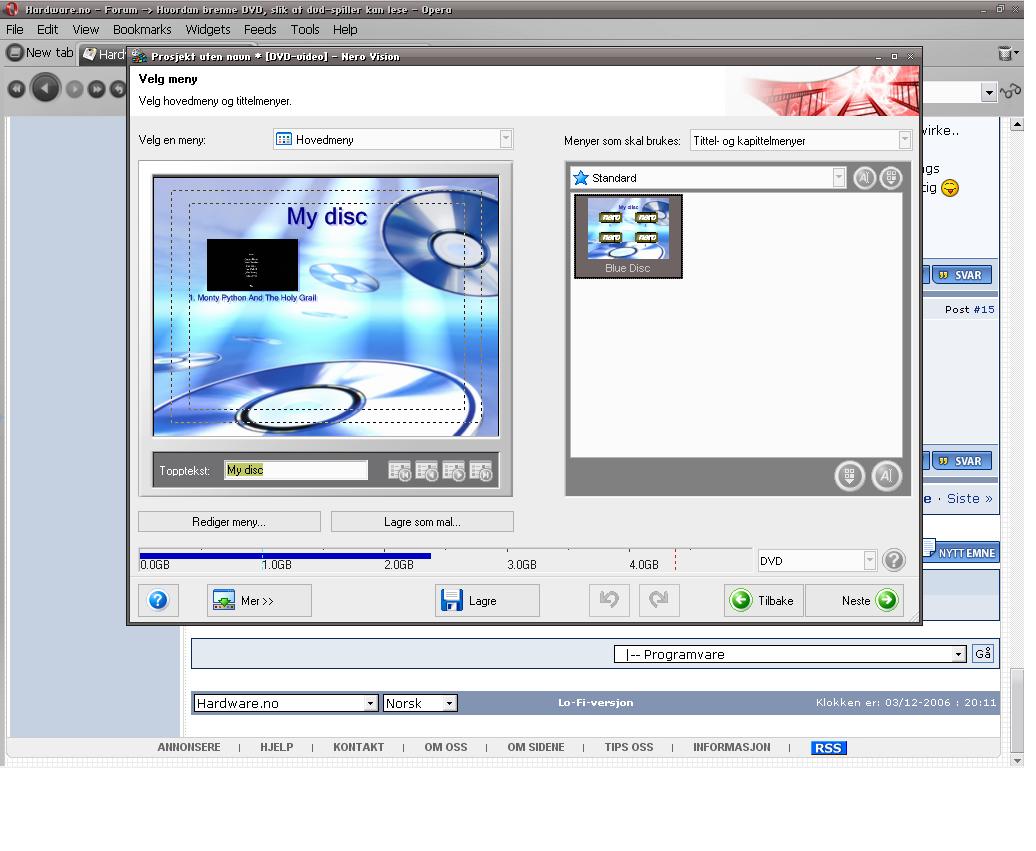Click round grid icon beside Standard dropdown
This screenshot has height=851, width=1036.
coord(891,178)
